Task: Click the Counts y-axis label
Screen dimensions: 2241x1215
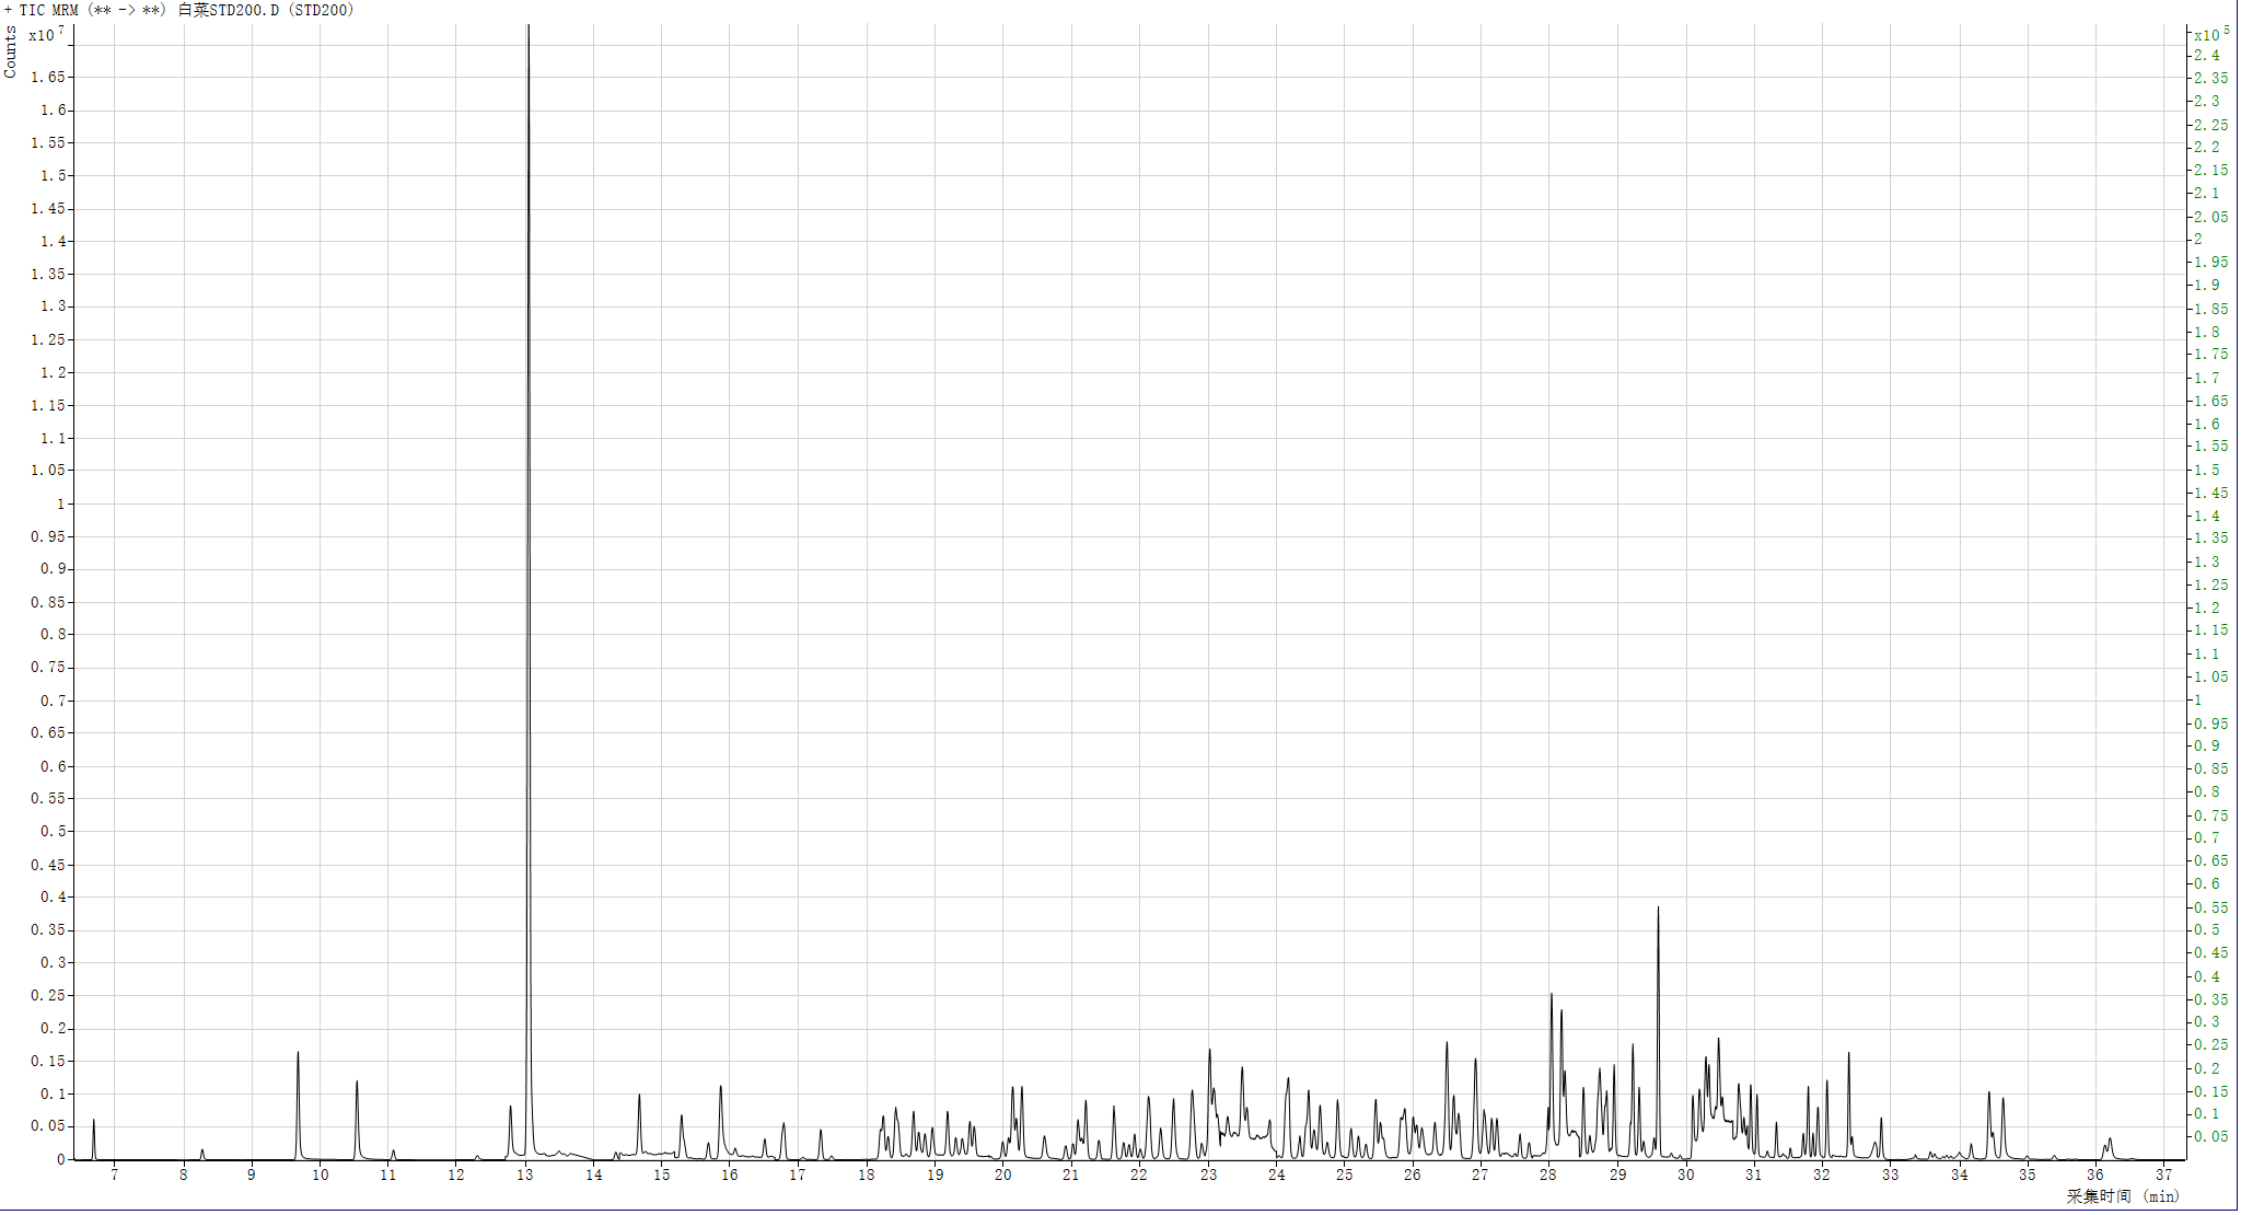Action: coord(10,52)
